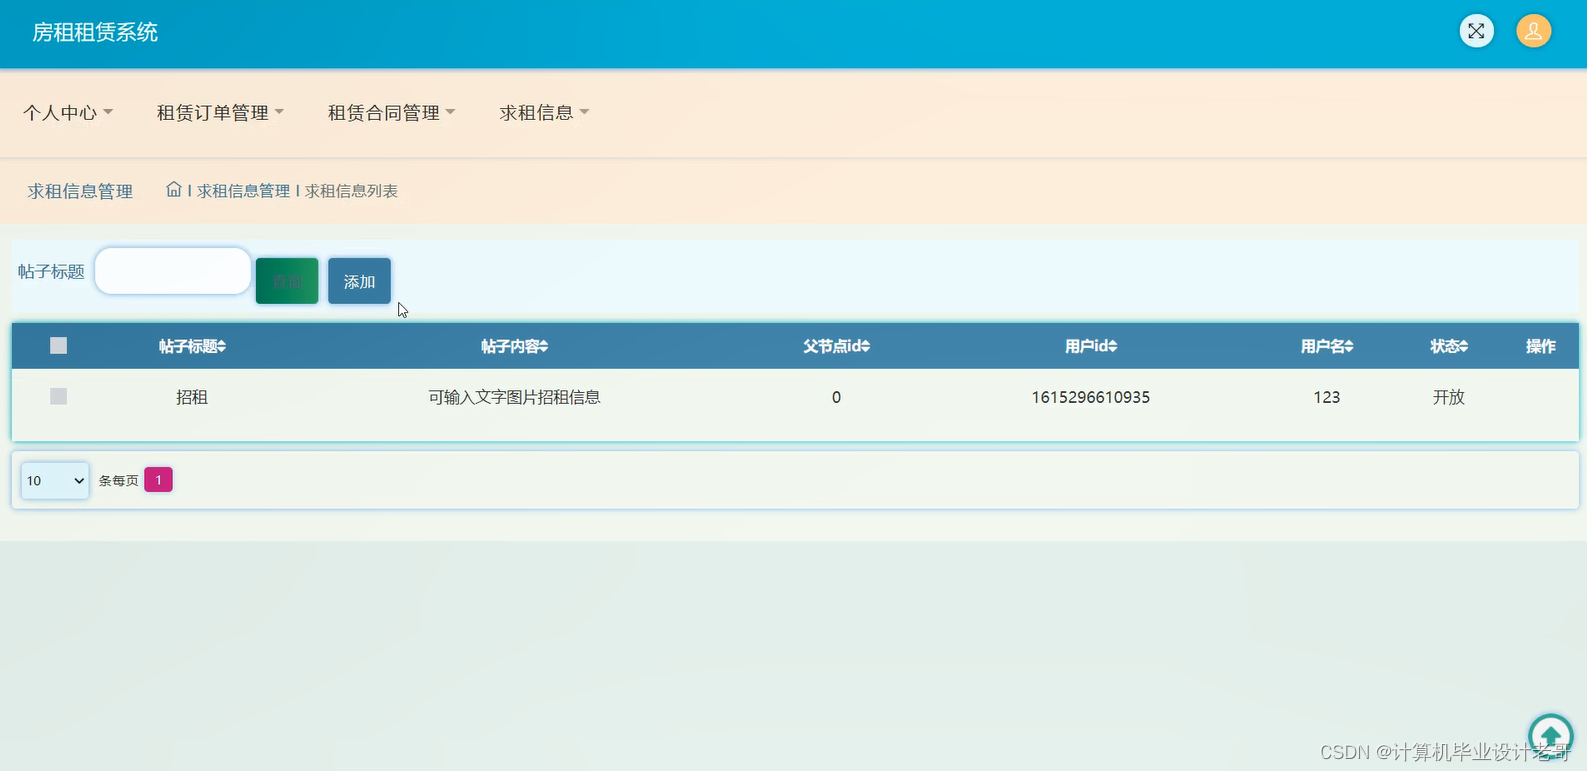Sort by 用户id column arrows
The image size is (1587, 771).
pyautogui.click(x=1113, y=346)
